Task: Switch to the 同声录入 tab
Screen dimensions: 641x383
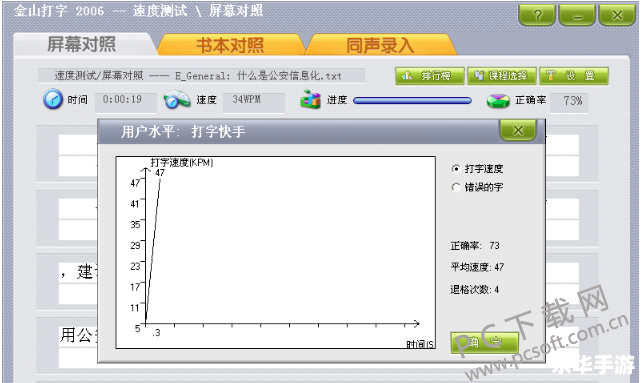Action: coord(380,45)
